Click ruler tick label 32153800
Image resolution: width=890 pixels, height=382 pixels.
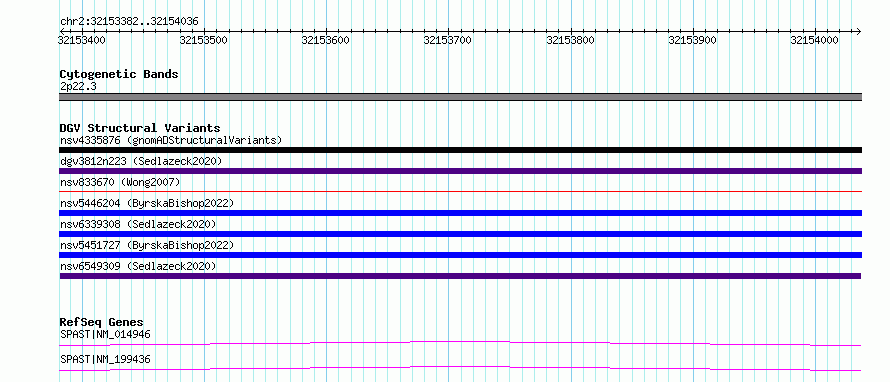(x=570, y=40)
